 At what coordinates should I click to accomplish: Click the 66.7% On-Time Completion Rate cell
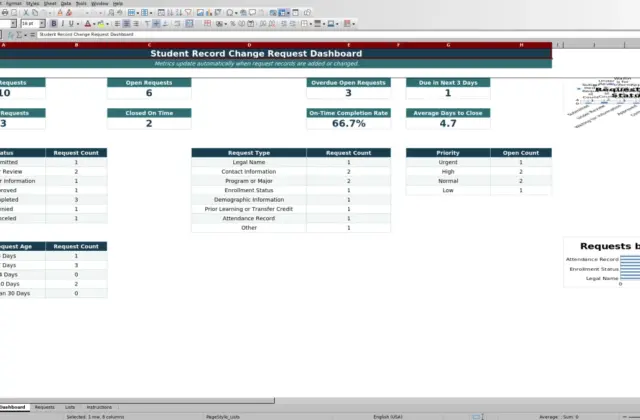(349, 123)
